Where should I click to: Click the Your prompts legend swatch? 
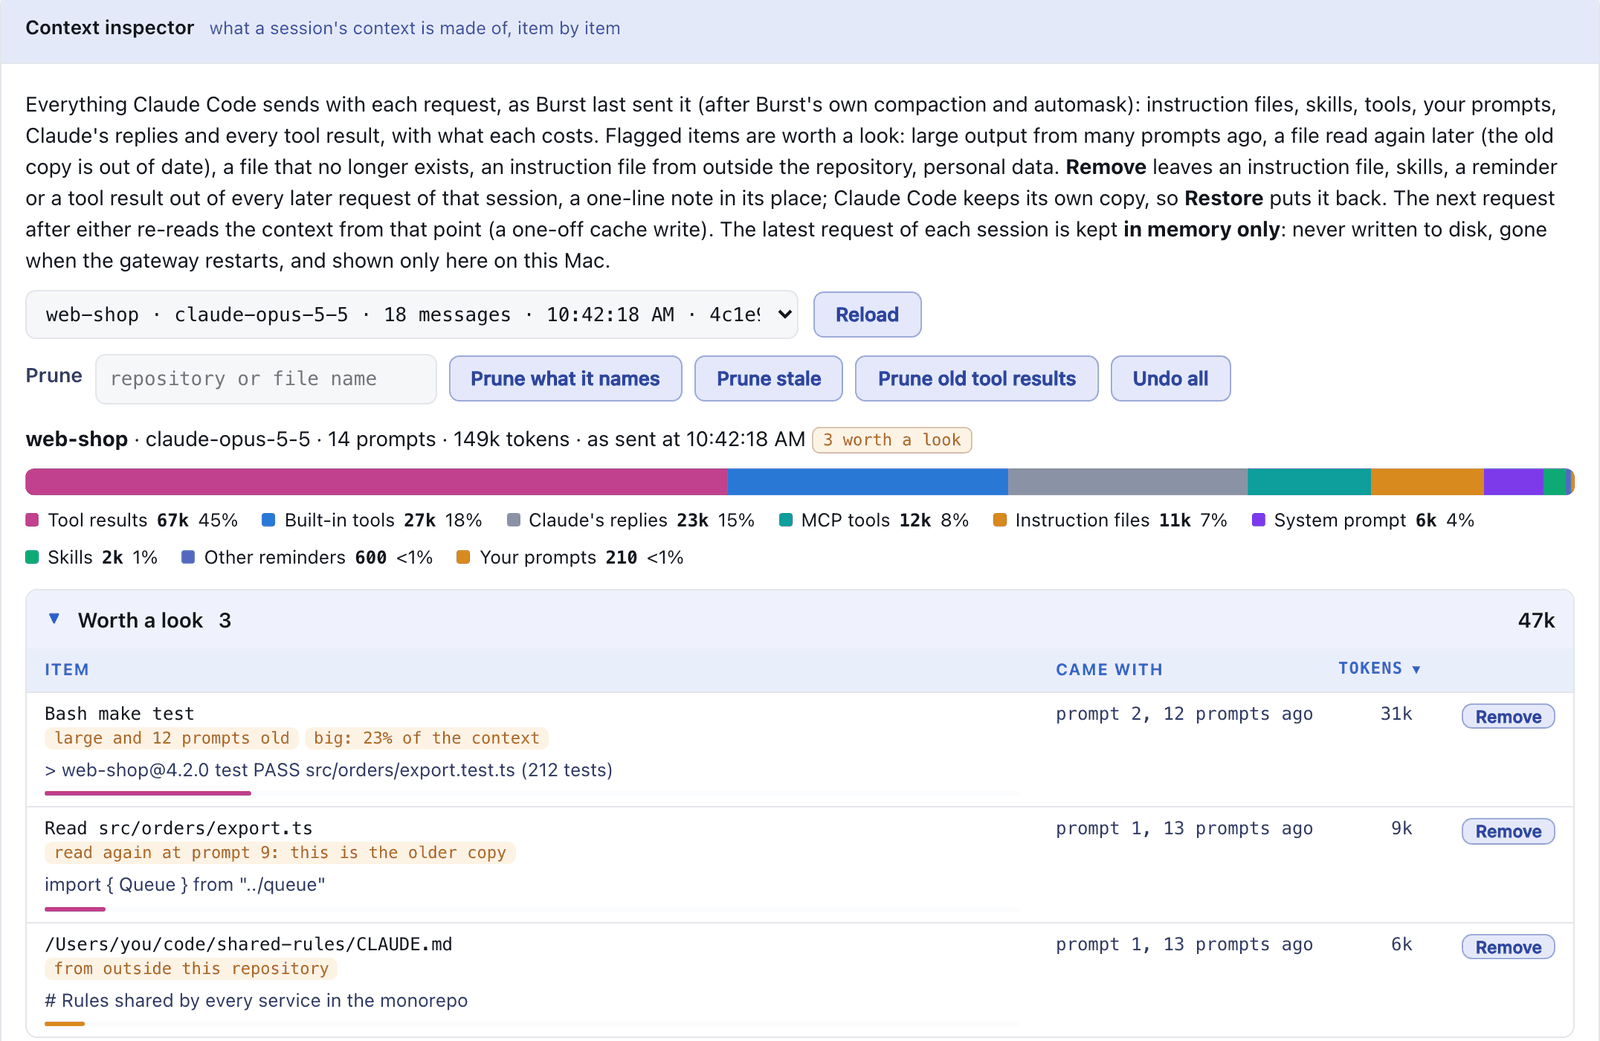click(463, 557)
